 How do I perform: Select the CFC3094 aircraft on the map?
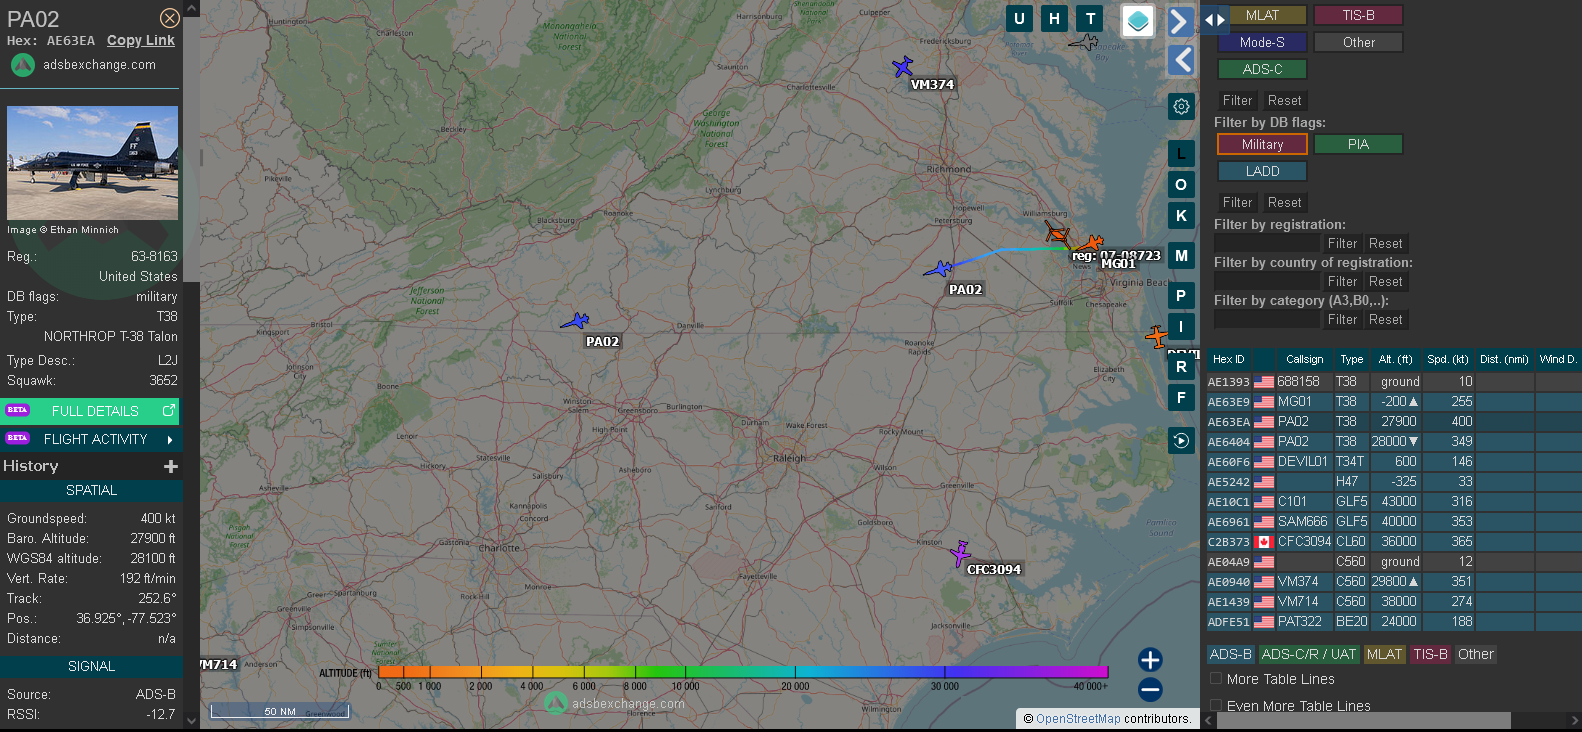(960, 553)
